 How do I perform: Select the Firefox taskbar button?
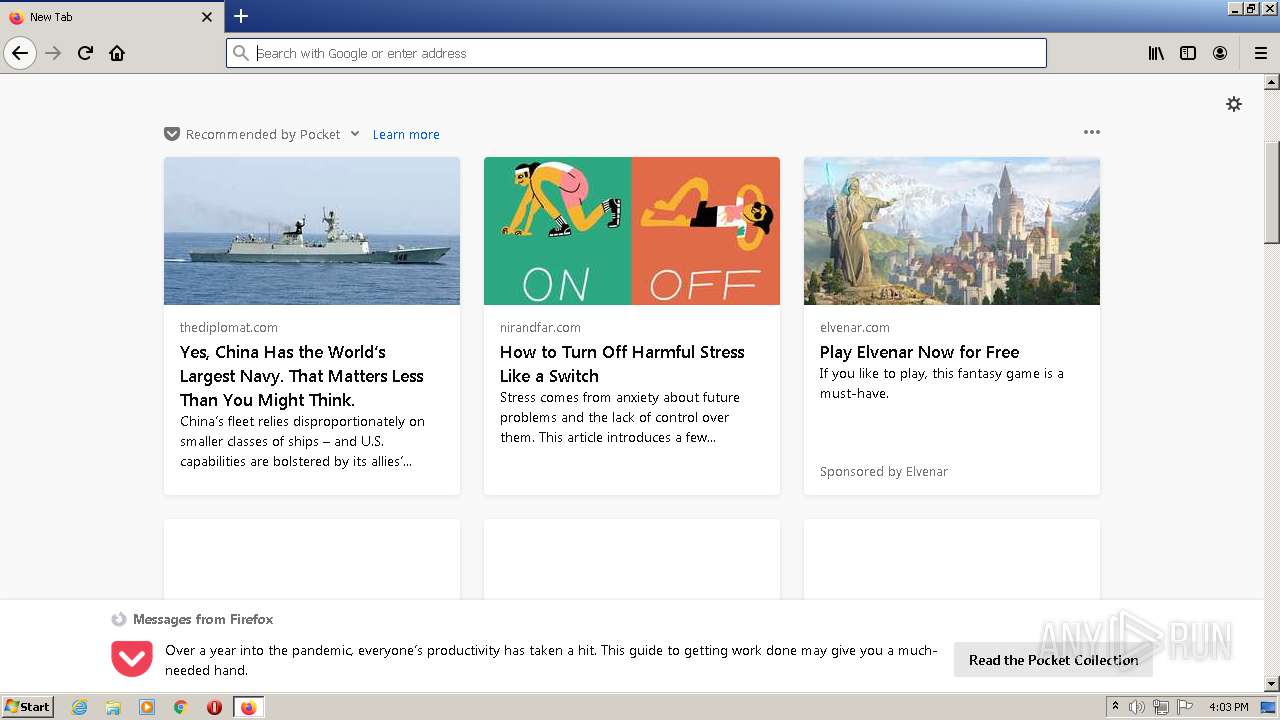tap(248, 707)
